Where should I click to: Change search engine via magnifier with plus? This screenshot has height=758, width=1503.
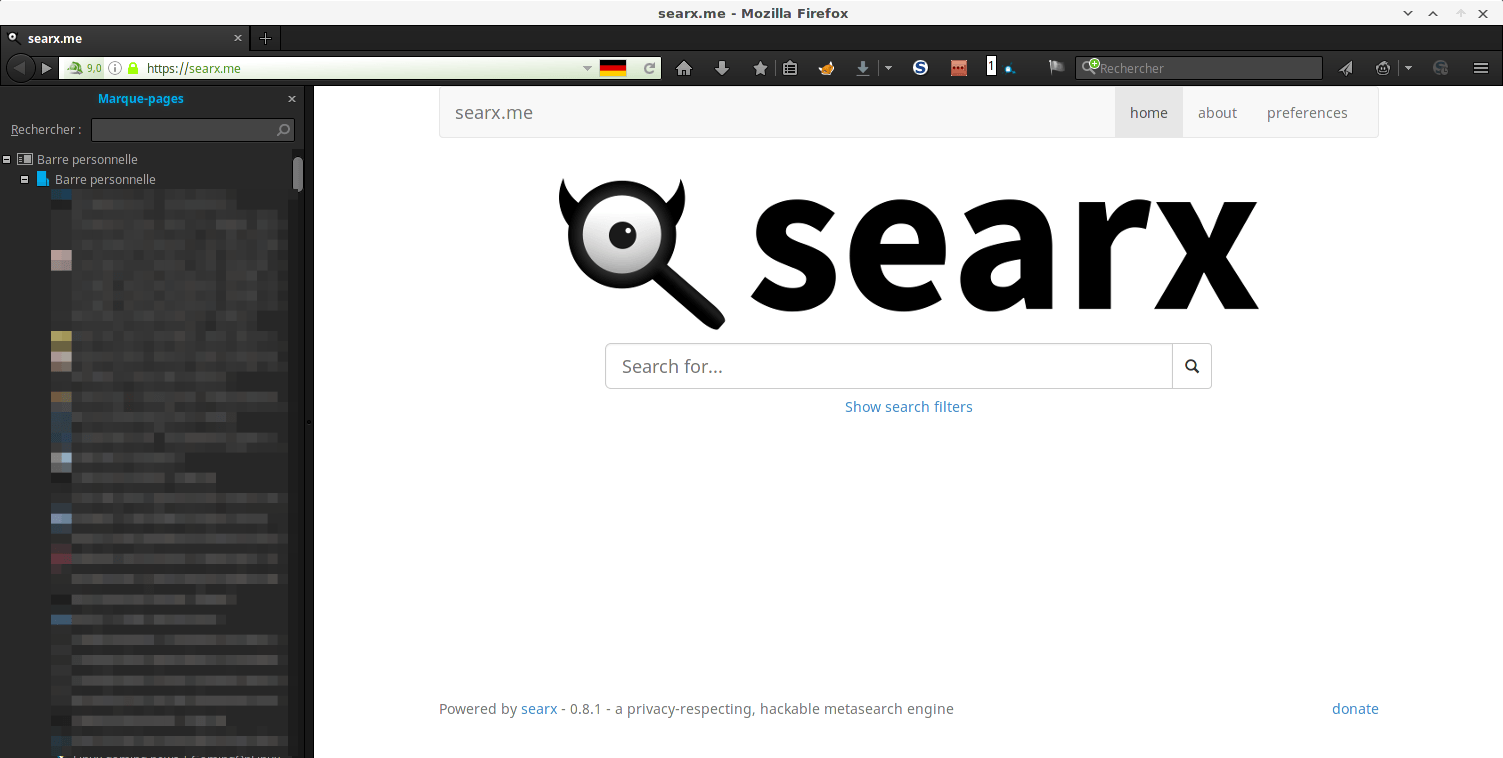point(1090,67)
